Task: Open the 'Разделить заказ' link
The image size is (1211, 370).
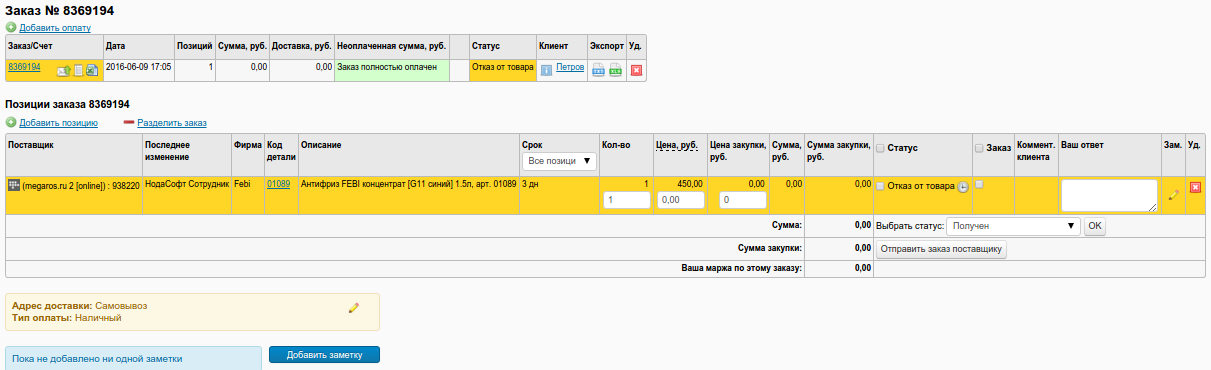Action: point(172,123)
